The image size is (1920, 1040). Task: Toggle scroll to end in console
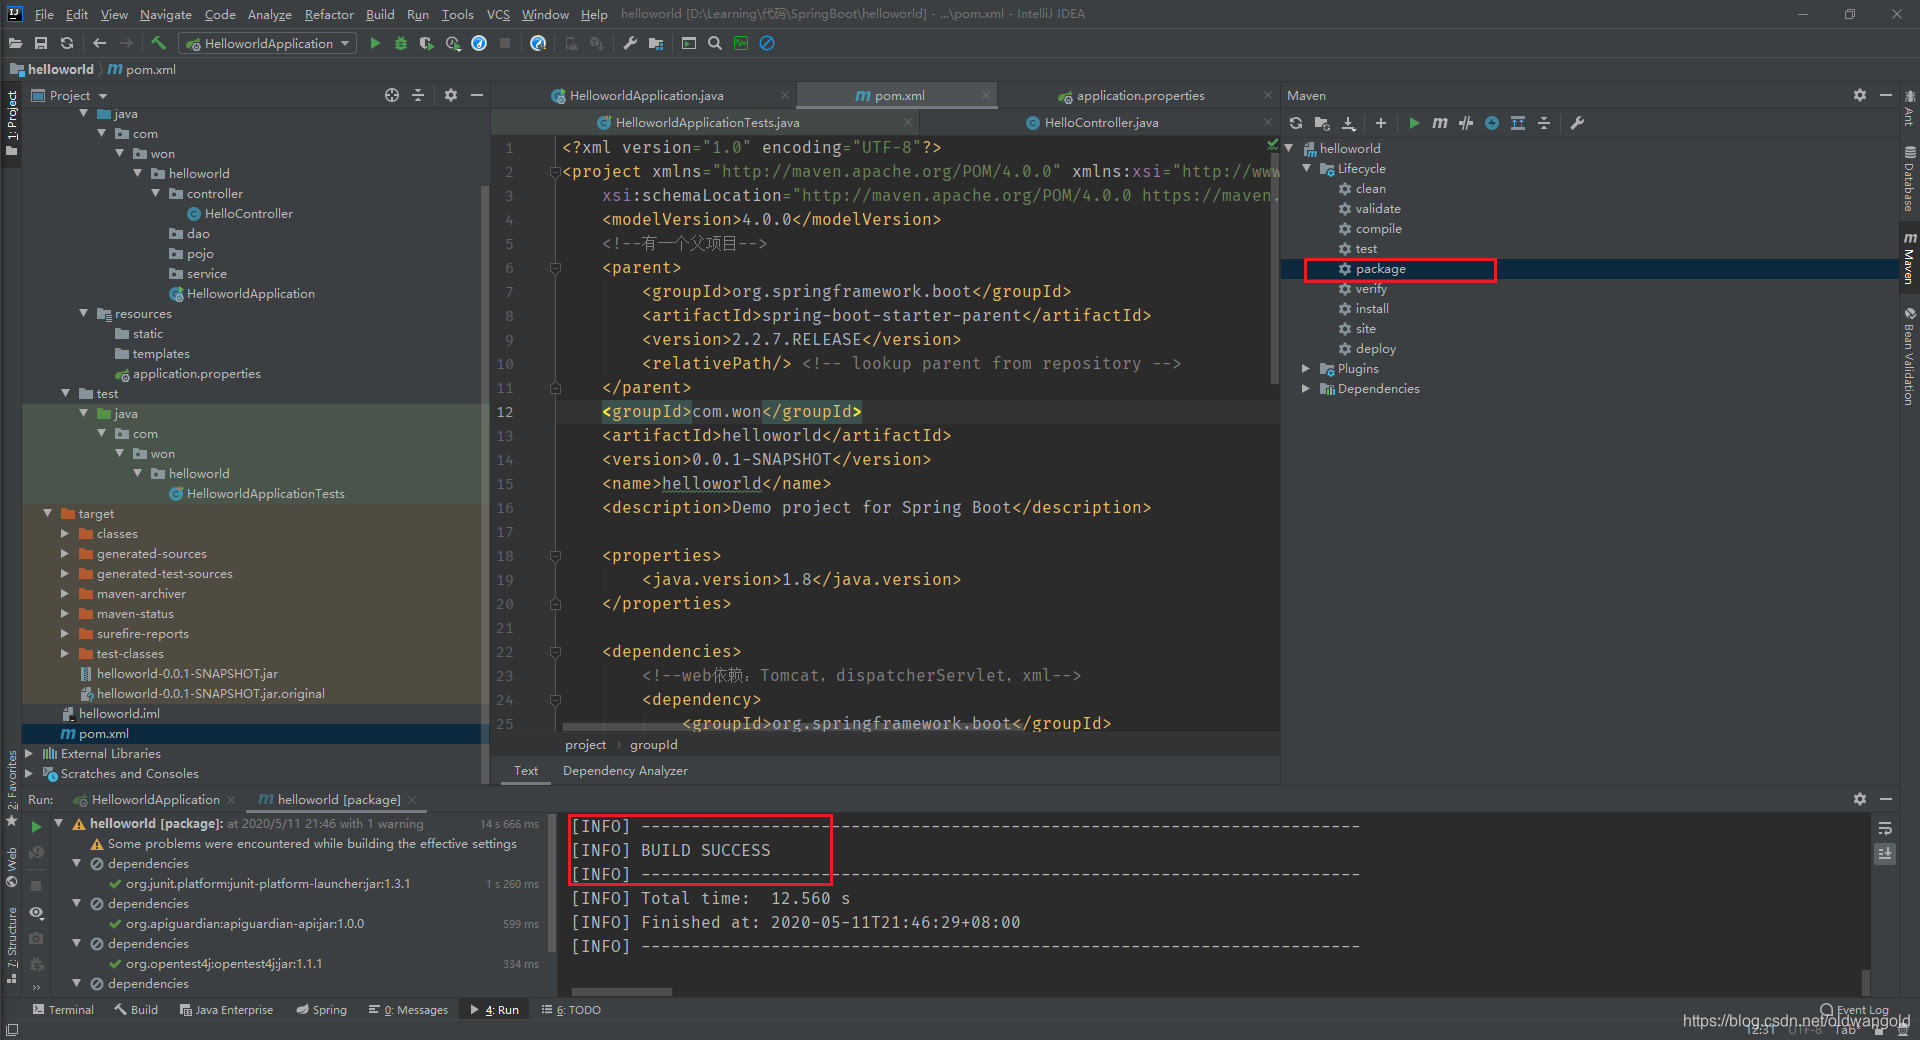[x=1885, y=854]
